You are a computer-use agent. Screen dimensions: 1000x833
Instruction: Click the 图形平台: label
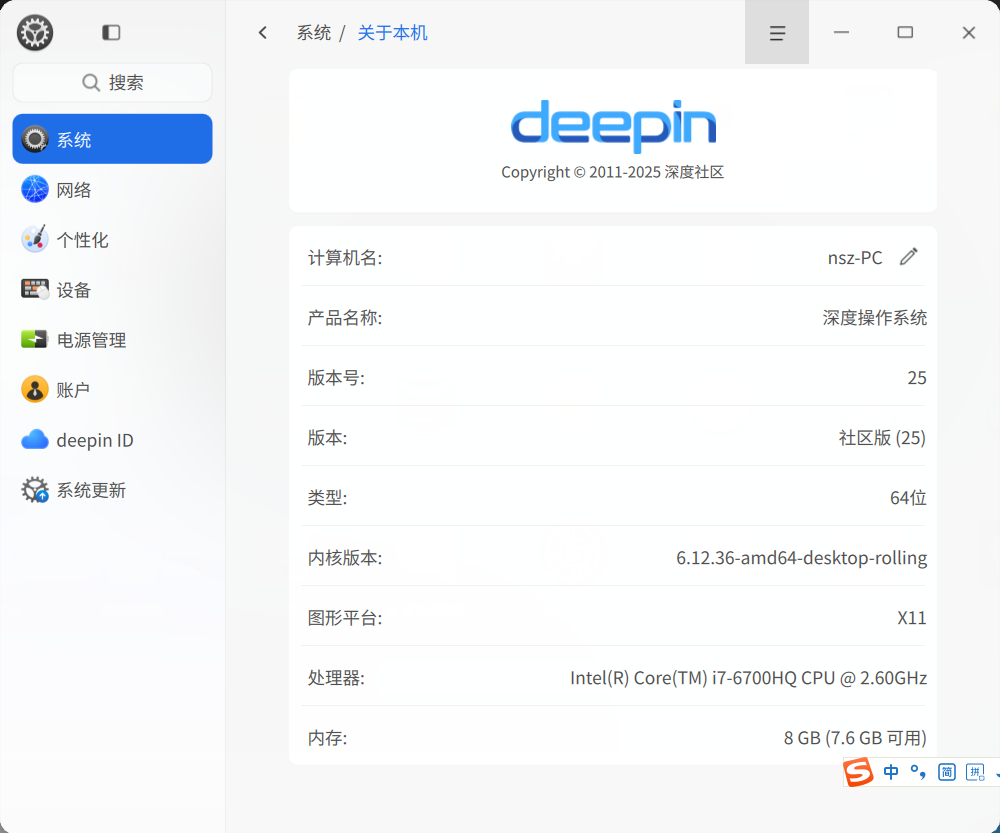[345, 617]
